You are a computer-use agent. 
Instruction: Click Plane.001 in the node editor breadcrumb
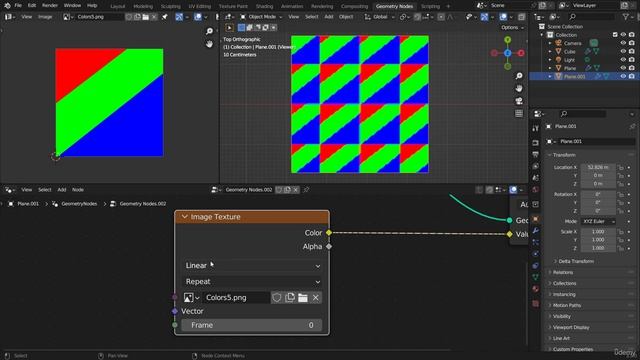28,204
